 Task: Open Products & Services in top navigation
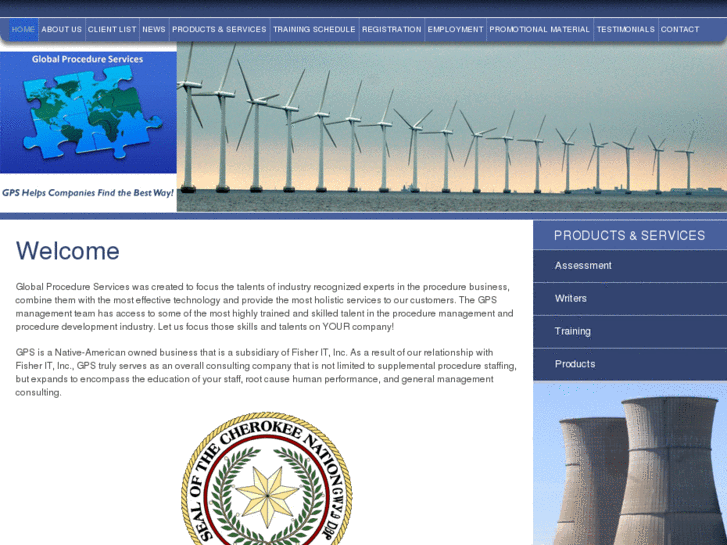pyautogui.click(x=219, y=29)
